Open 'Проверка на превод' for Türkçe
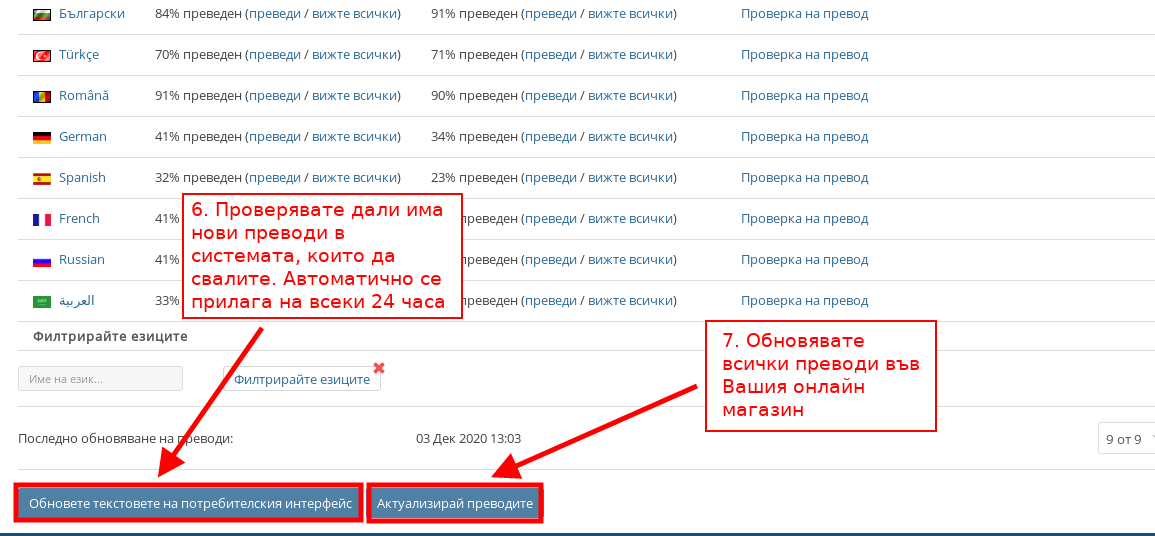This screenshot has width=1155, height=536. (x=804, y=55)
